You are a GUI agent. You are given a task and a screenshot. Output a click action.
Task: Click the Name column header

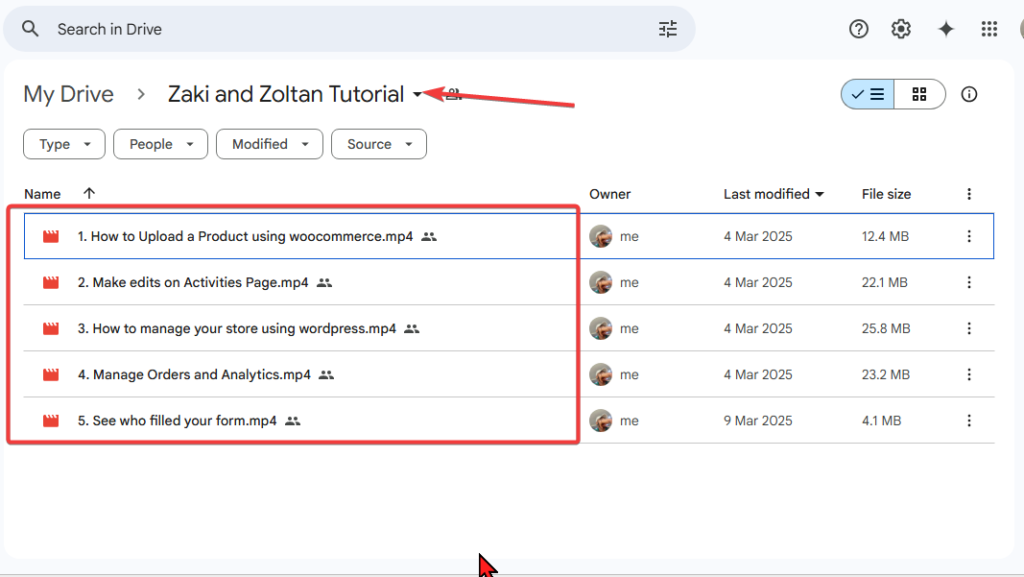[x=42, y=194]
